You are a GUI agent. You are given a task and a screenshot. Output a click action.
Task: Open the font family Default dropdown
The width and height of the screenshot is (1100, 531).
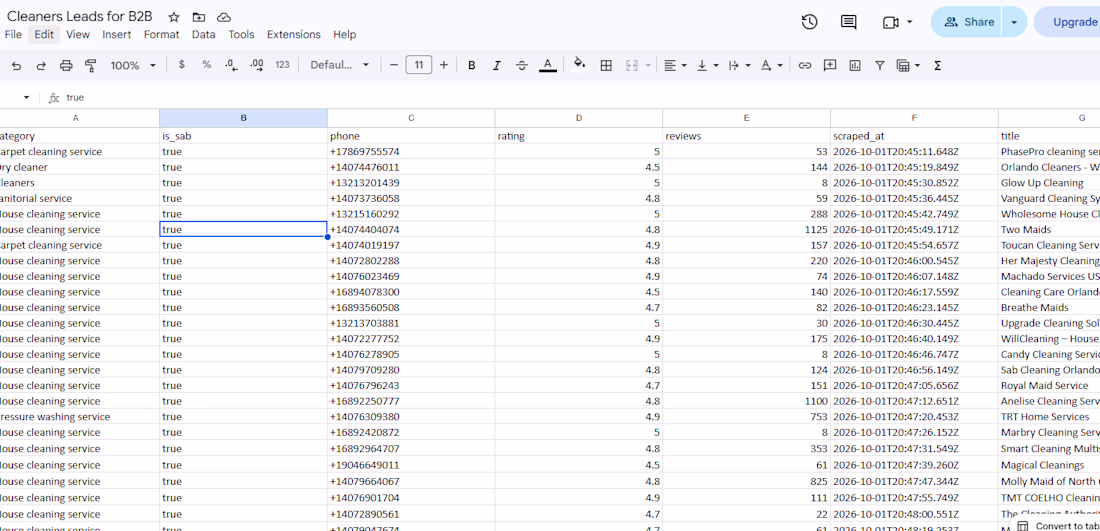pyautogui.click(x=340, y=65)
